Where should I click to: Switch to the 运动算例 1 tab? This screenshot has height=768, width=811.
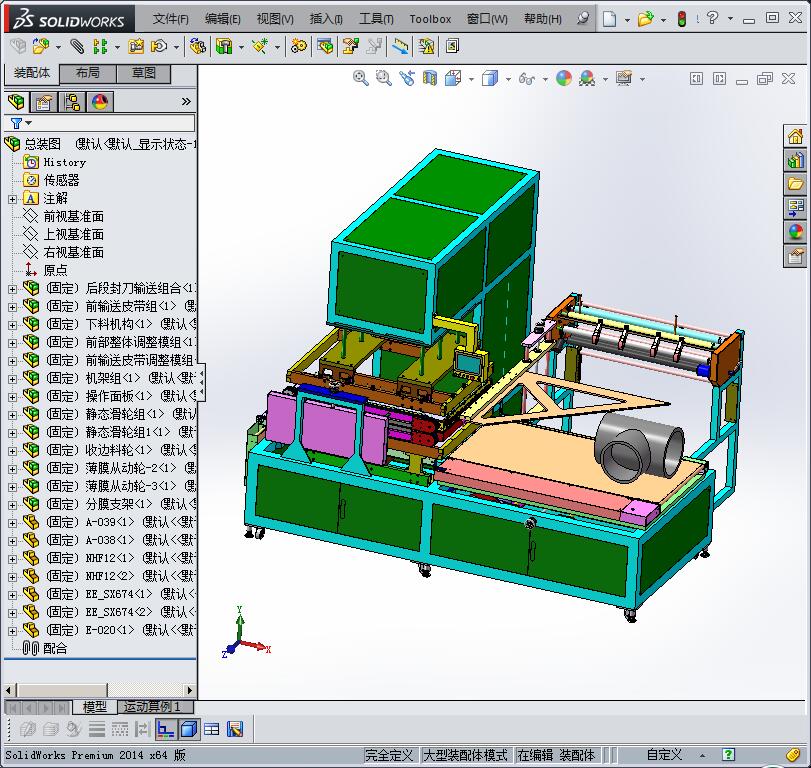pyautogui.click(x=152, y=707)
